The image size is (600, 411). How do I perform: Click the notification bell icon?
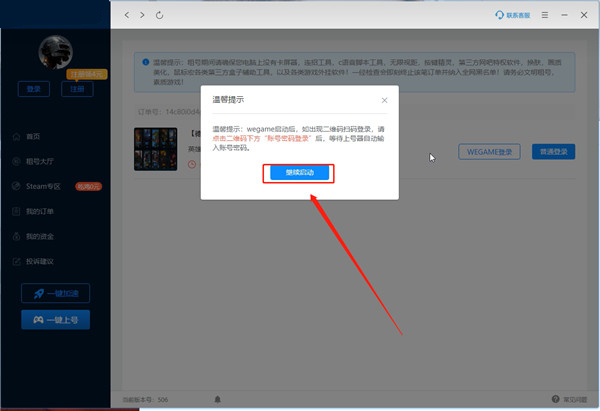[217, 399]
